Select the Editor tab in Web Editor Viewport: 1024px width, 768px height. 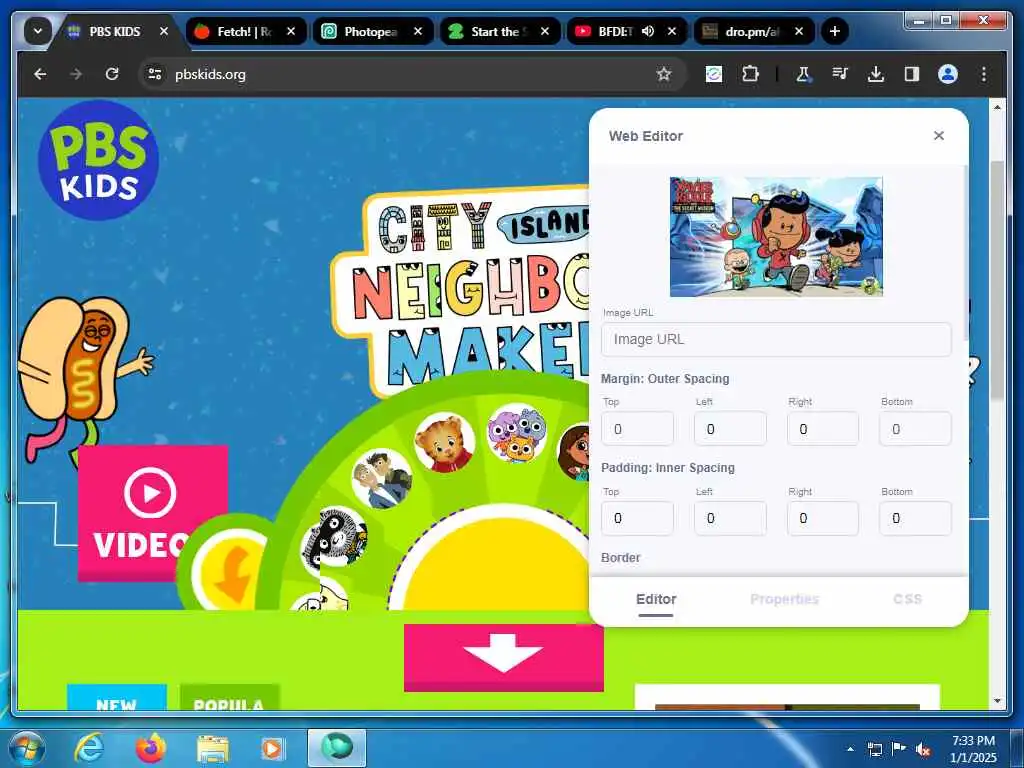click(656, 600)
